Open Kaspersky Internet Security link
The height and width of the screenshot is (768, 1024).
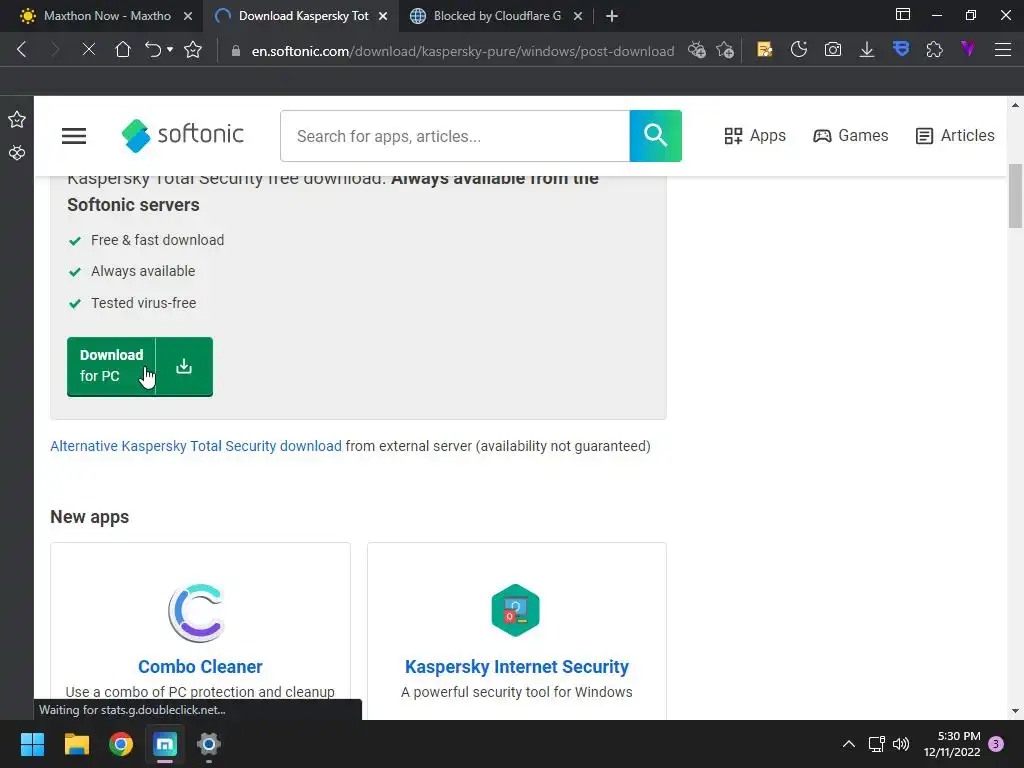517,667
